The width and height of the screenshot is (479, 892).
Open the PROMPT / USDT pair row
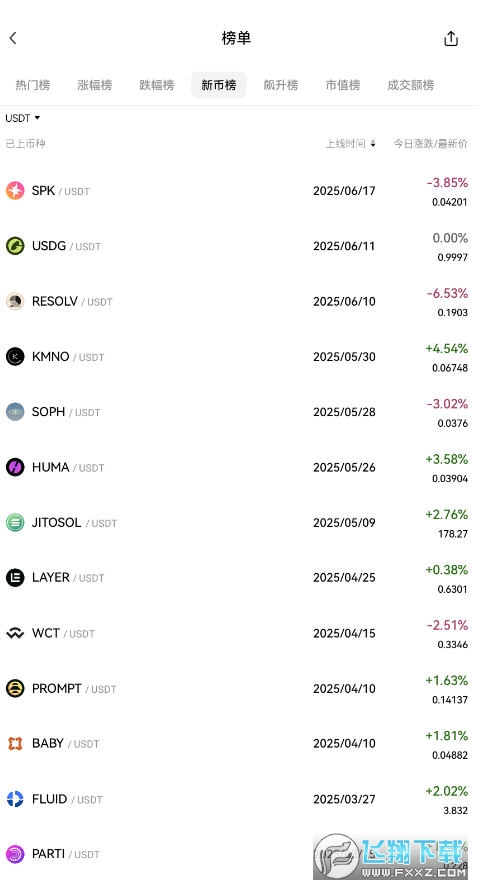240,688
